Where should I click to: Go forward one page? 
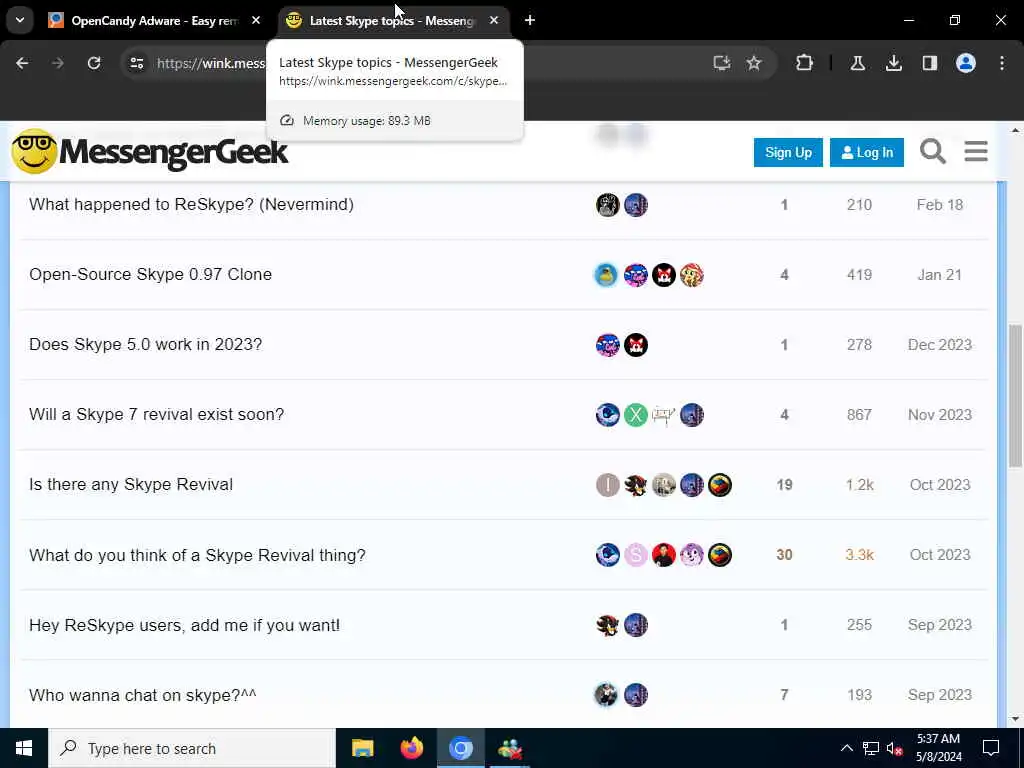click(x=58, y=63)
